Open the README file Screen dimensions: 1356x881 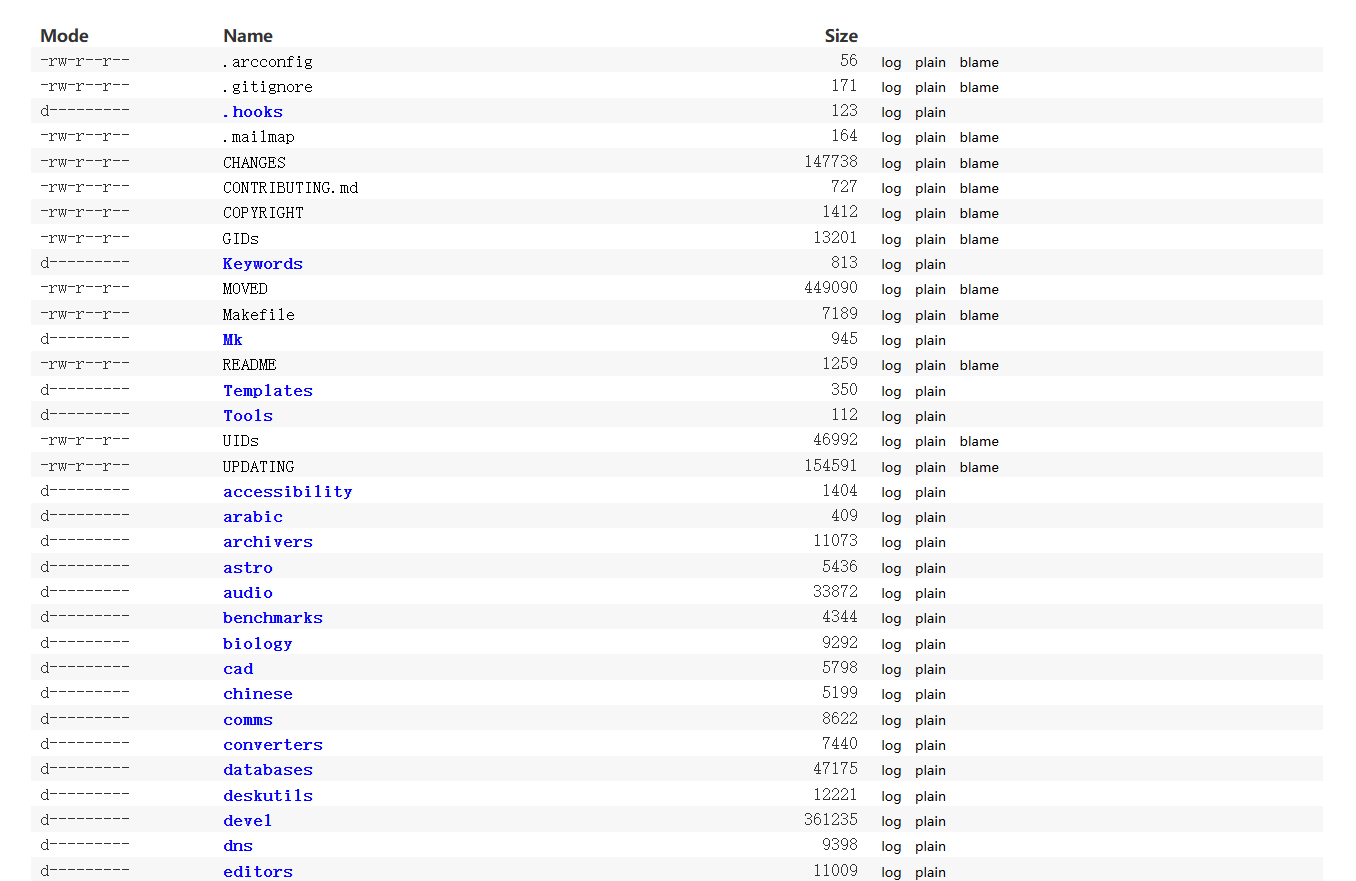coord(249,365)
